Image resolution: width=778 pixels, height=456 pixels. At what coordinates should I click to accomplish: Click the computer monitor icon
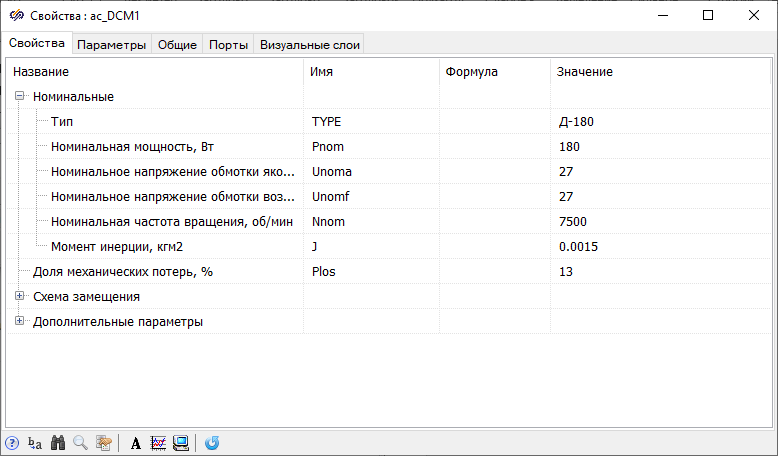181,443
